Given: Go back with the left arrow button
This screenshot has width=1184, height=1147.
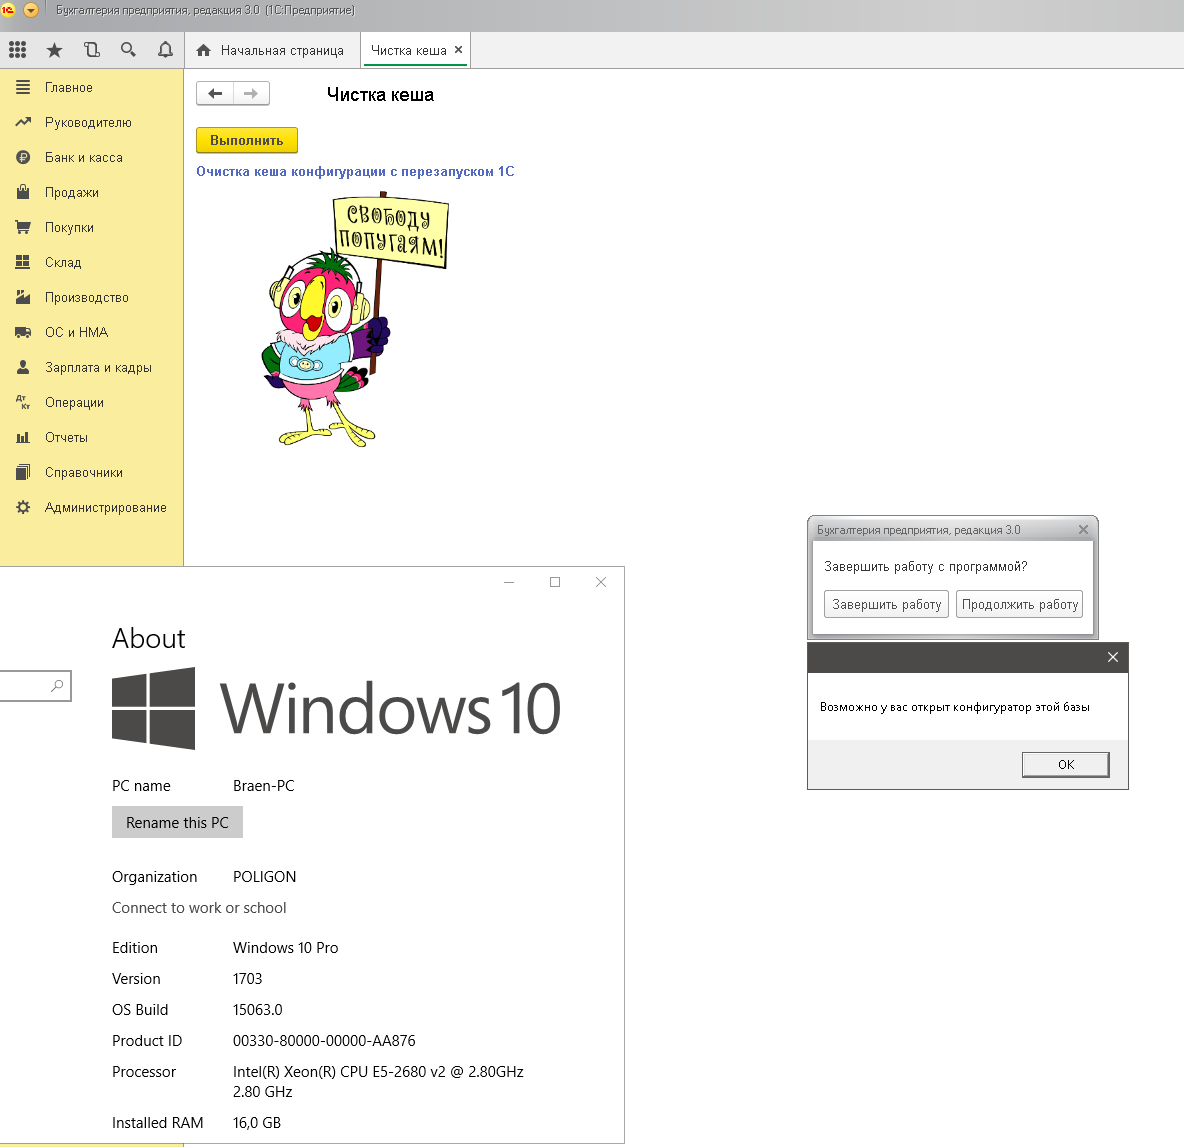Looking at the screenshot, I should 214,94.
